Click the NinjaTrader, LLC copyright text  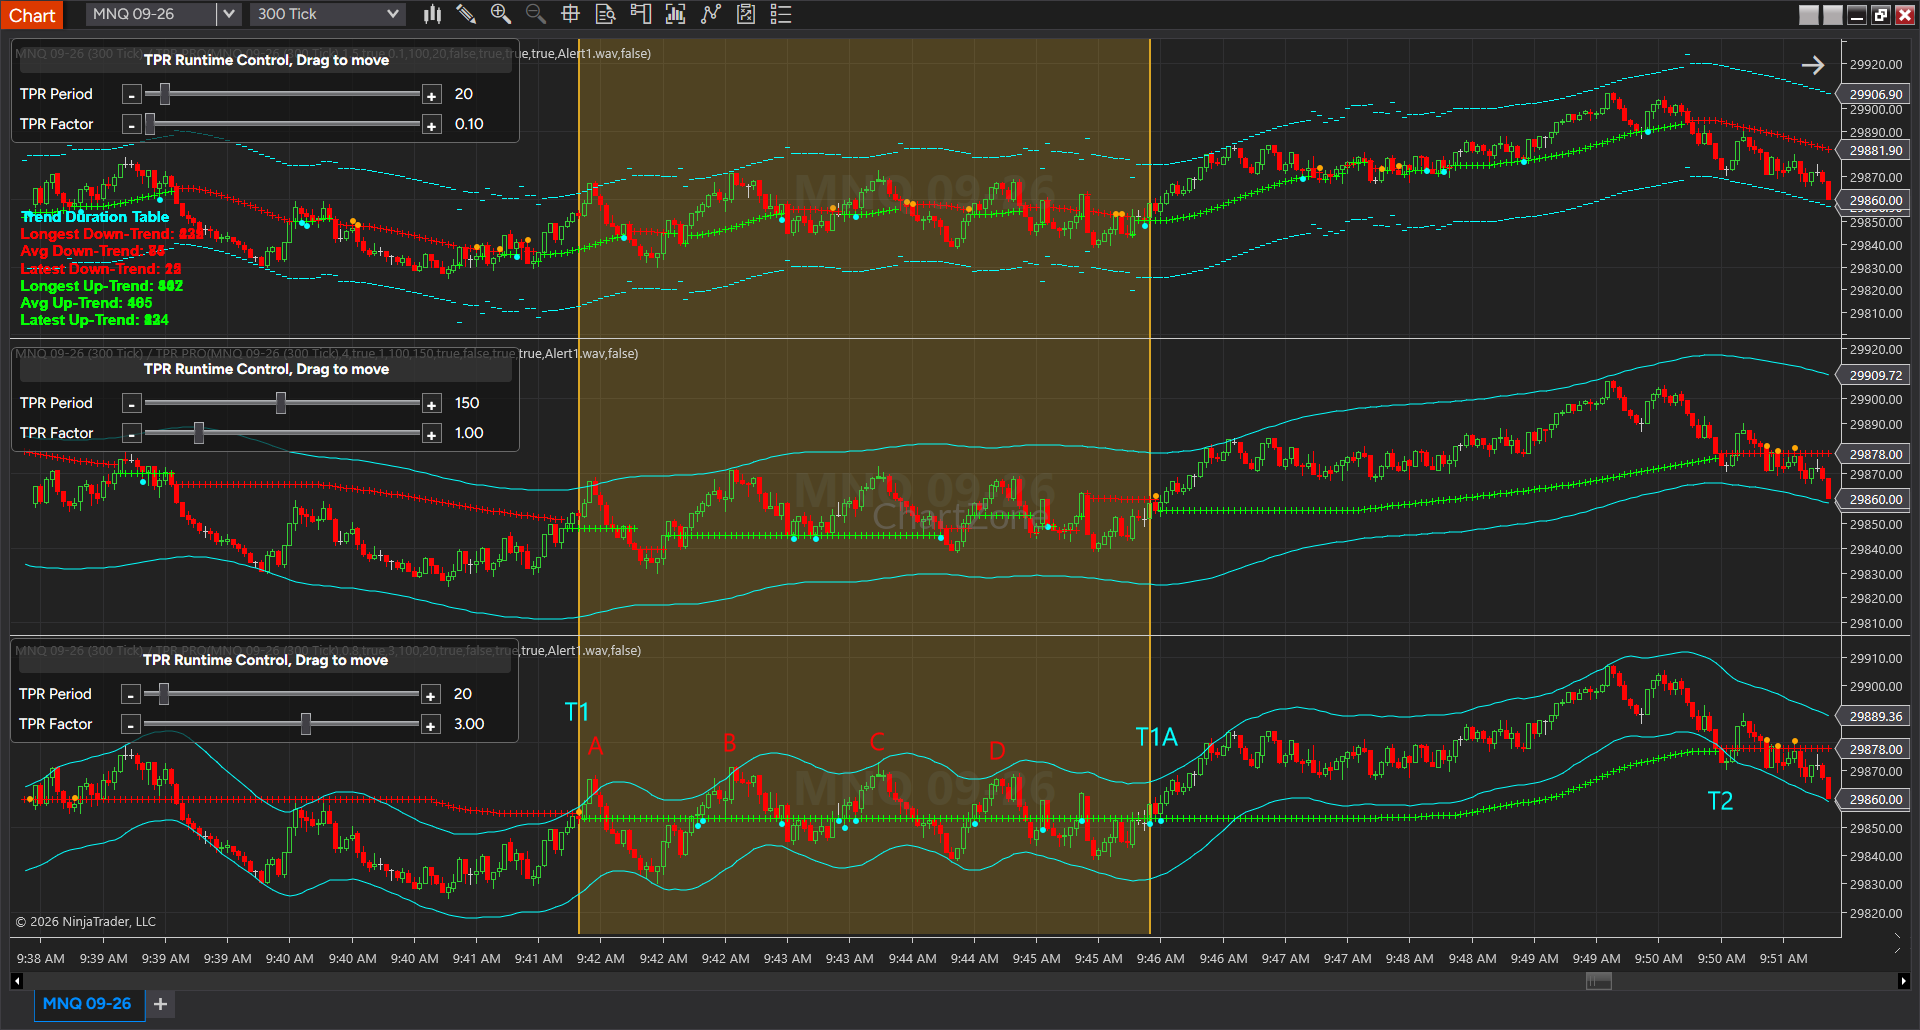[86, 921]
